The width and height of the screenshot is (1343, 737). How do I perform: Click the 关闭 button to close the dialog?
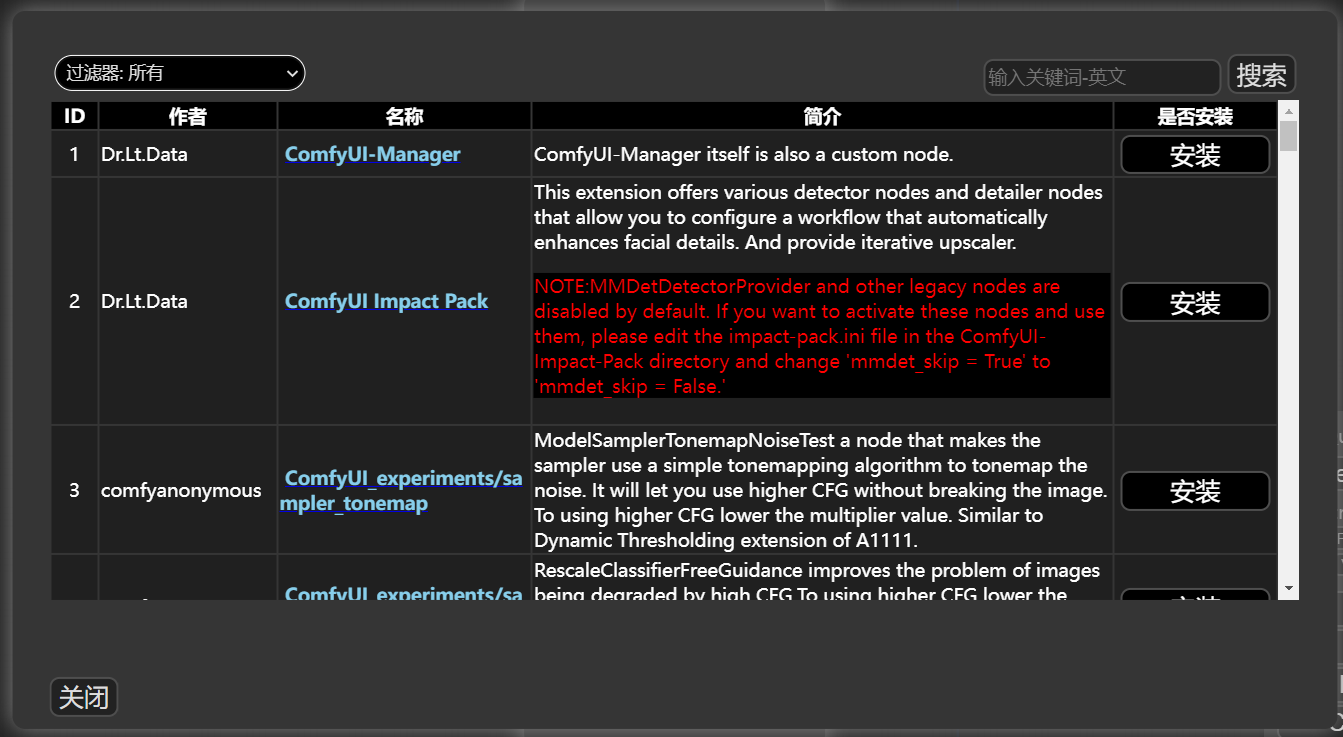tap(83, 697)
